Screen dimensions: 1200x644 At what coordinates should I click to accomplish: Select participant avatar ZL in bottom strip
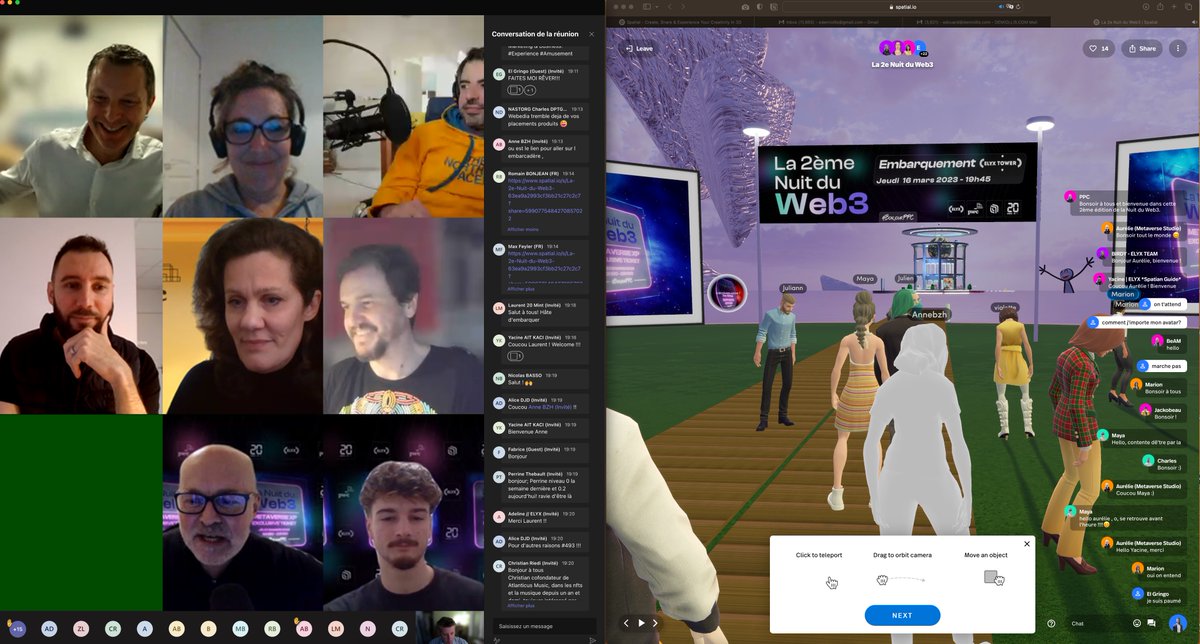pyautogui.click(x=81, y=629)
